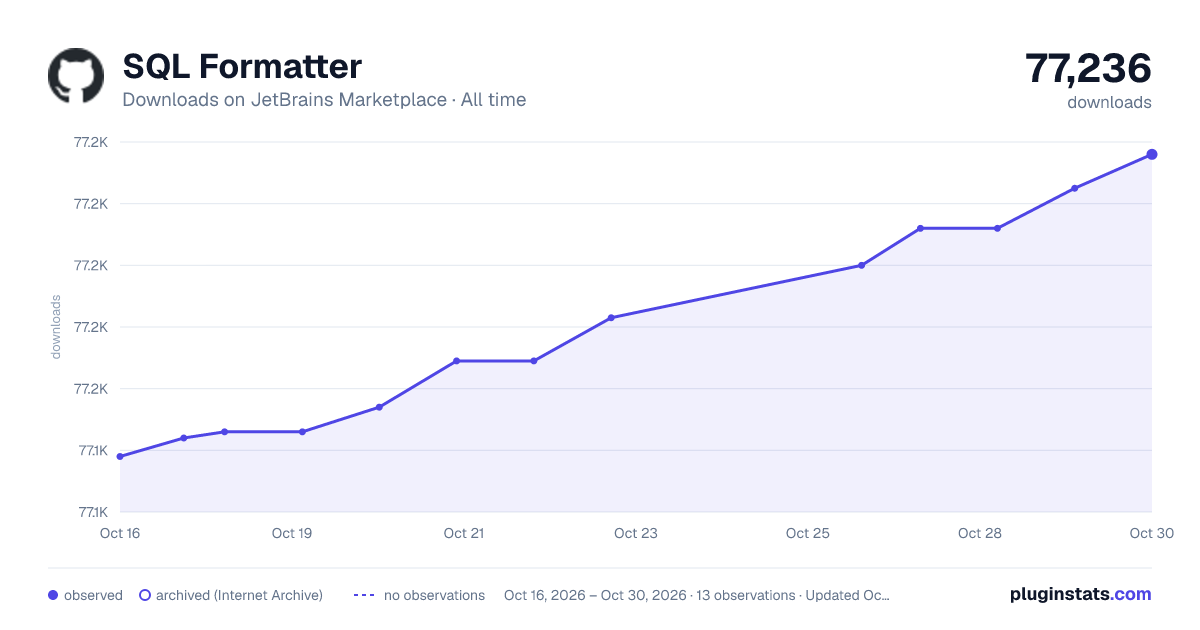Click the 'observed' legend label
1200x630 pixels.
click(x=93, y=595)
